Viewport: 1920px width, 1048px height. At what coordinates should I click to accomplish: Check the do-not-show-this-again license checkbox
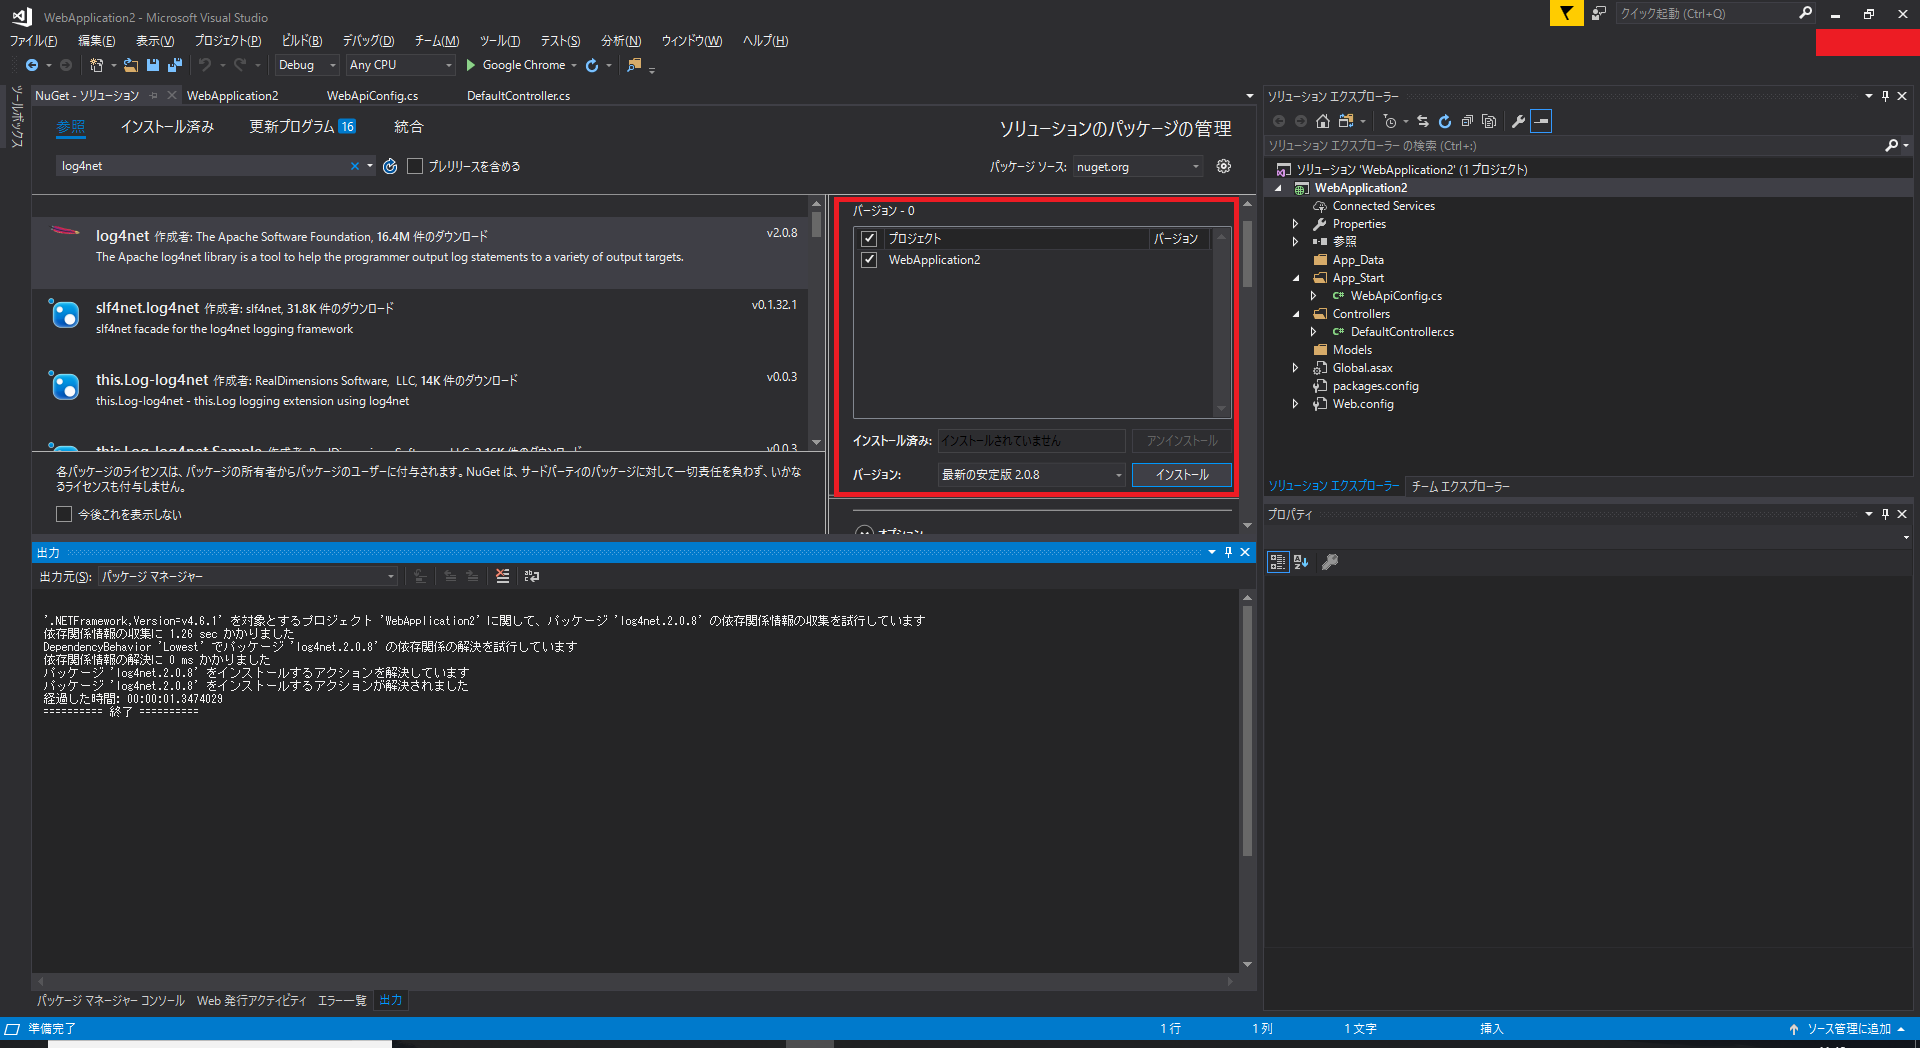tap(64, 514)
